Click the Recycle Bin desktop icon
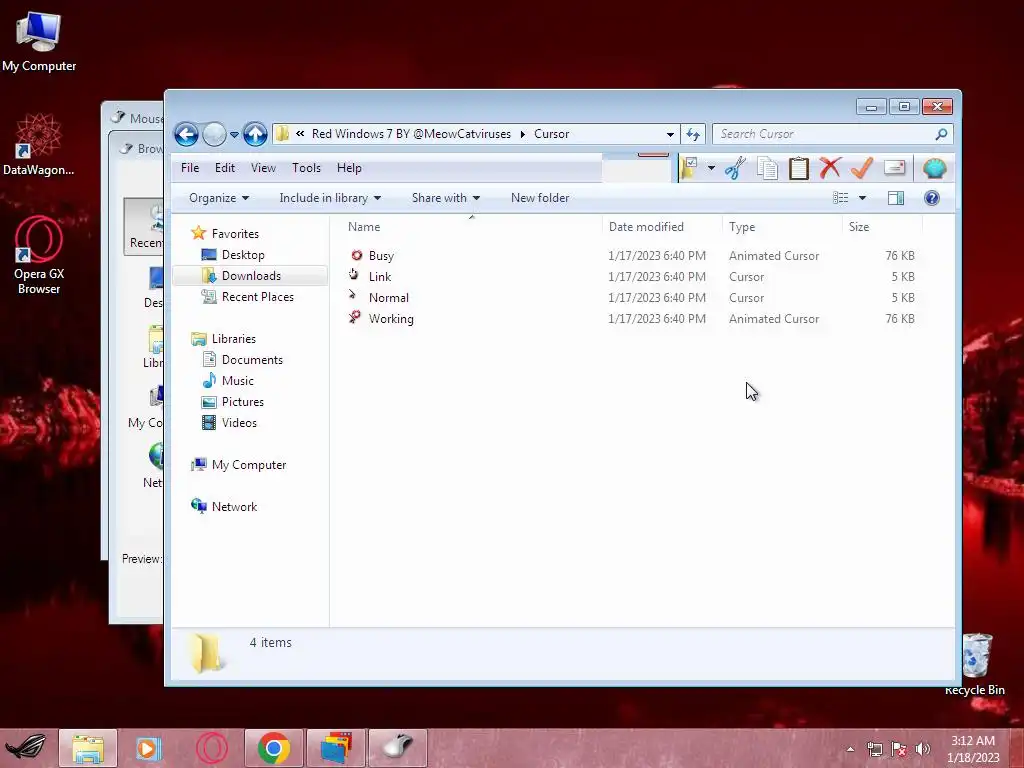 pos(975,664)
